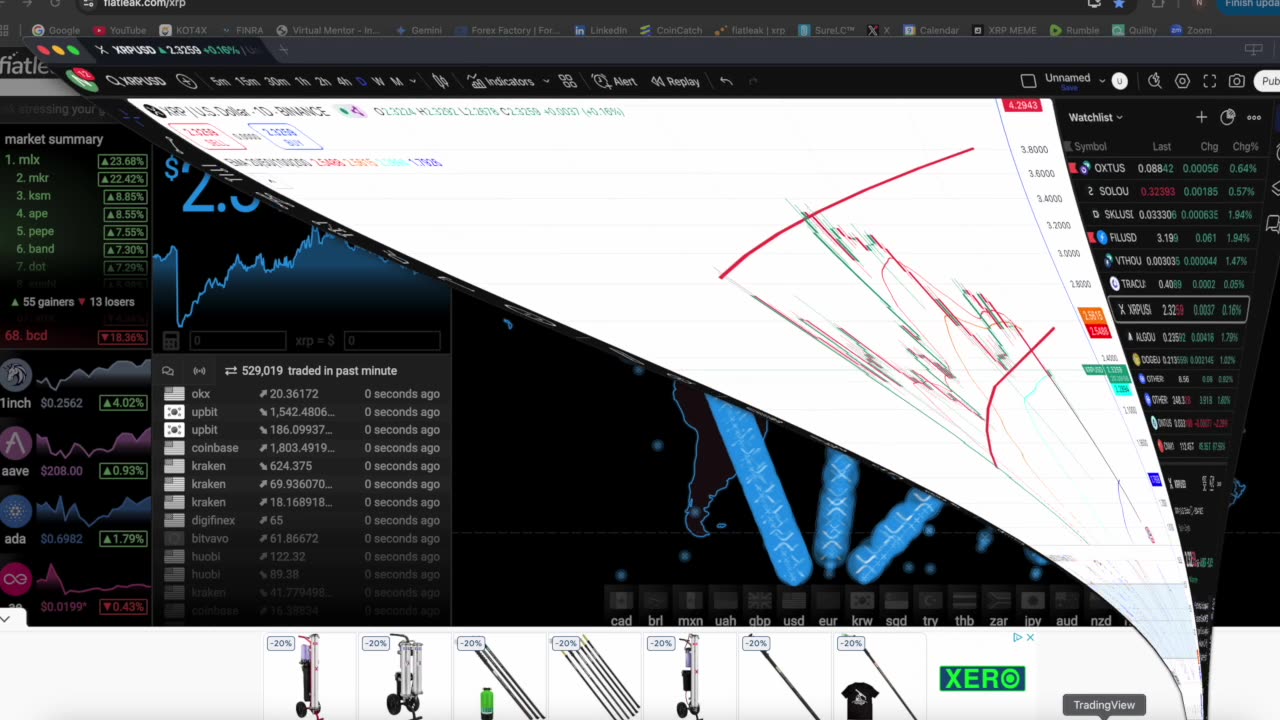1280x720 pixels.
Task: Start bar Replay mode
Action: point(676,81)
